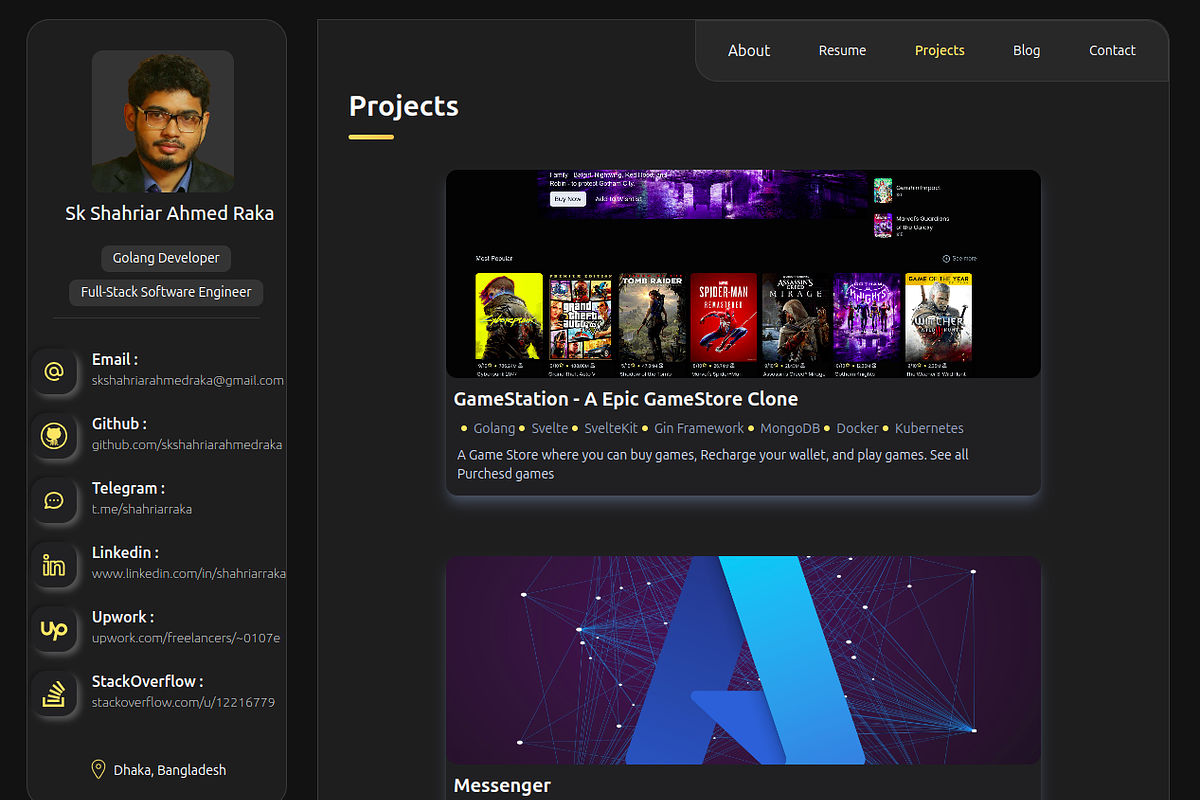Visit the www.linkedin.com/in/shahriarraka link
Viewport: 1200px width, 800px height.
pyautogui.click(x=189, y=573)
